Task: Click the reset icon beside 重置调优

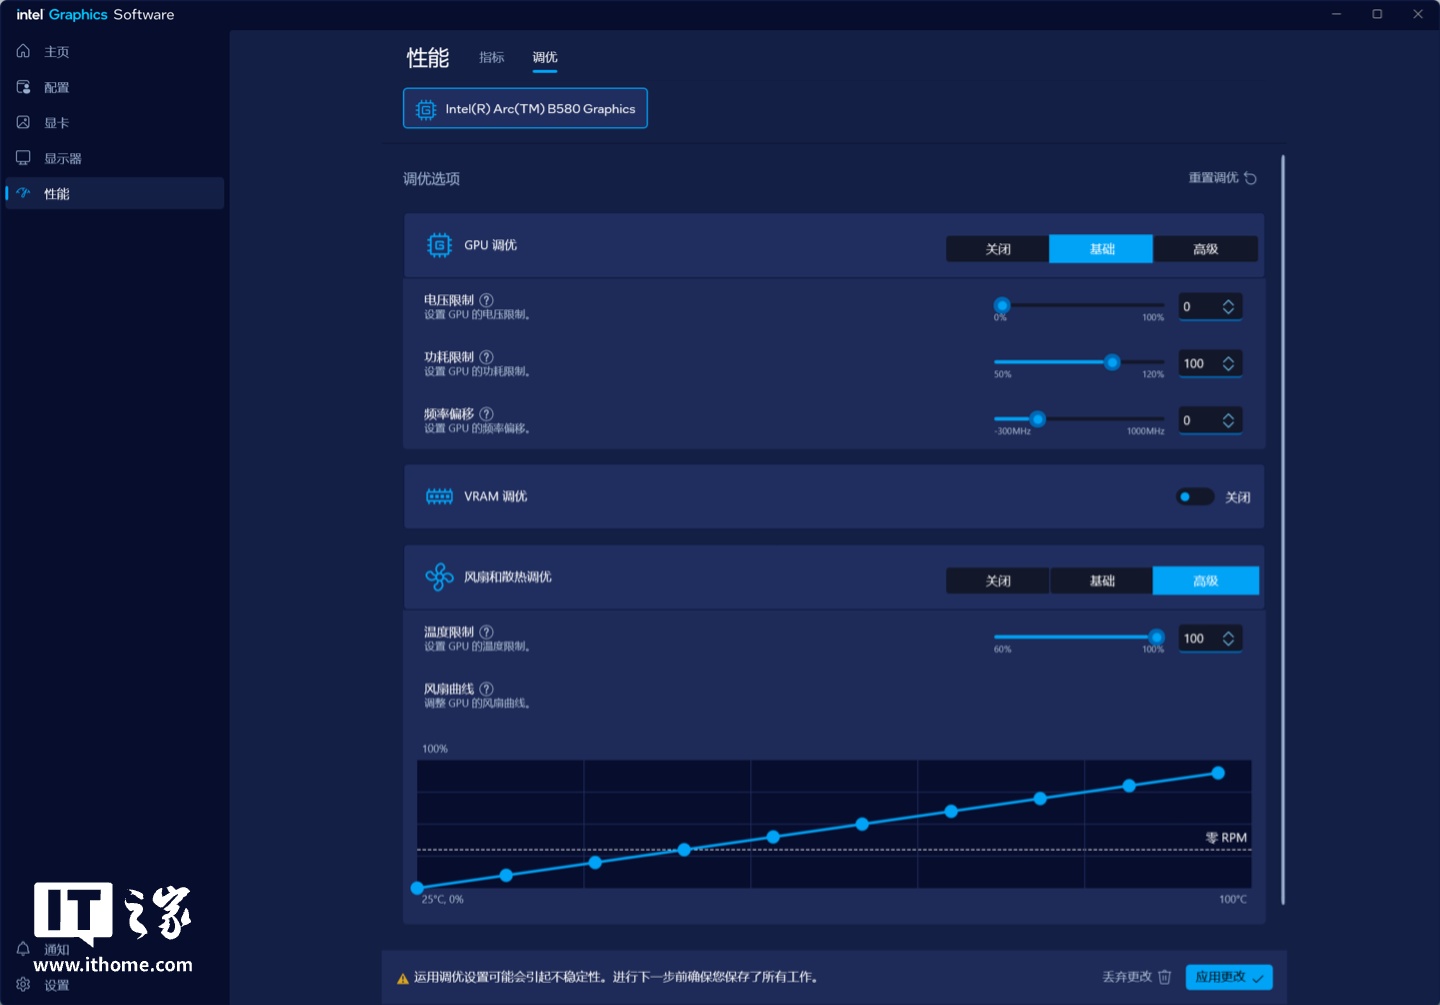Action: 1250,178
